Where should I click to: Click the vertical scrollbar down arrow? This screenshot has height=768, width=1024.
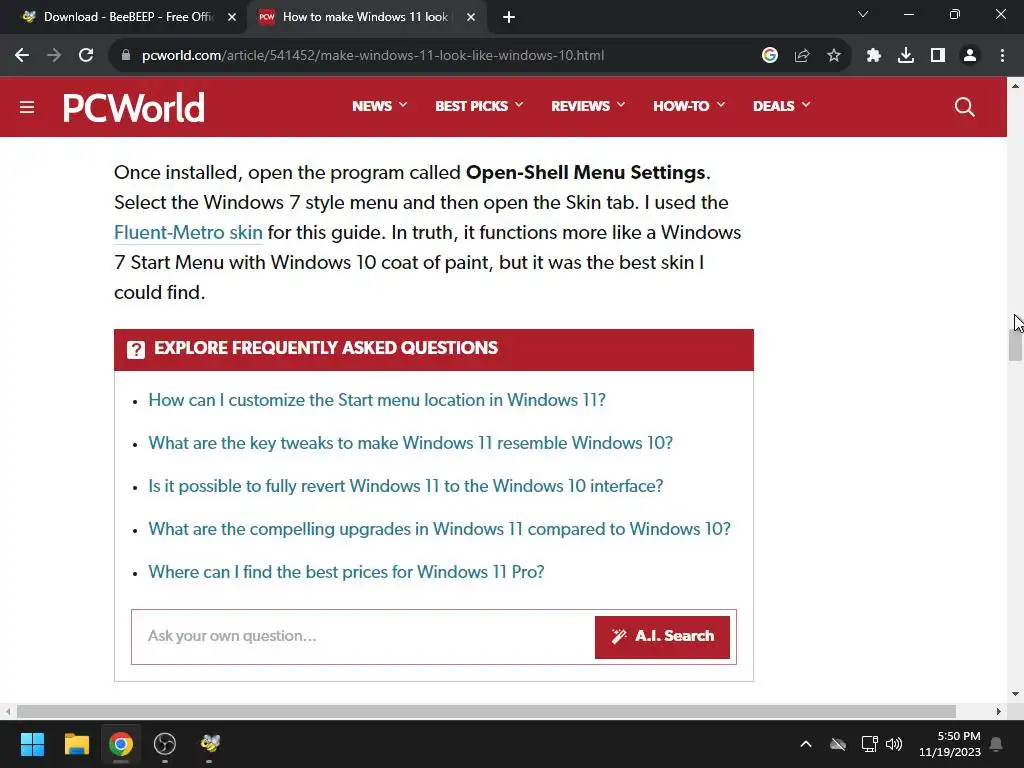pos(1015,694)
